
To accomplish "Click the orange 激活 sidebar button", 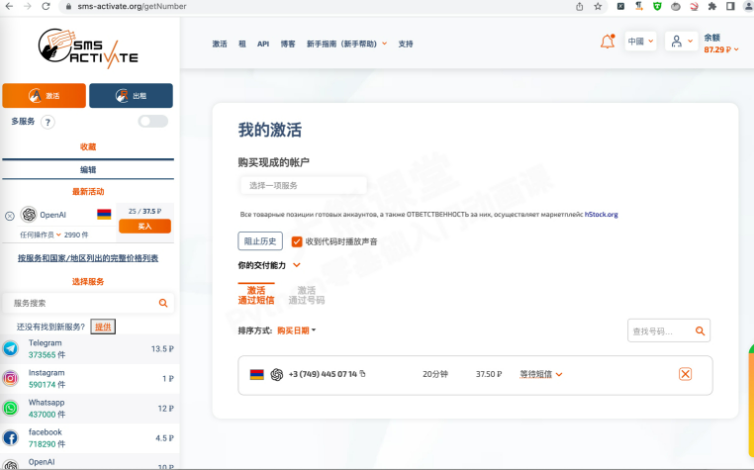I will [44, 95].
